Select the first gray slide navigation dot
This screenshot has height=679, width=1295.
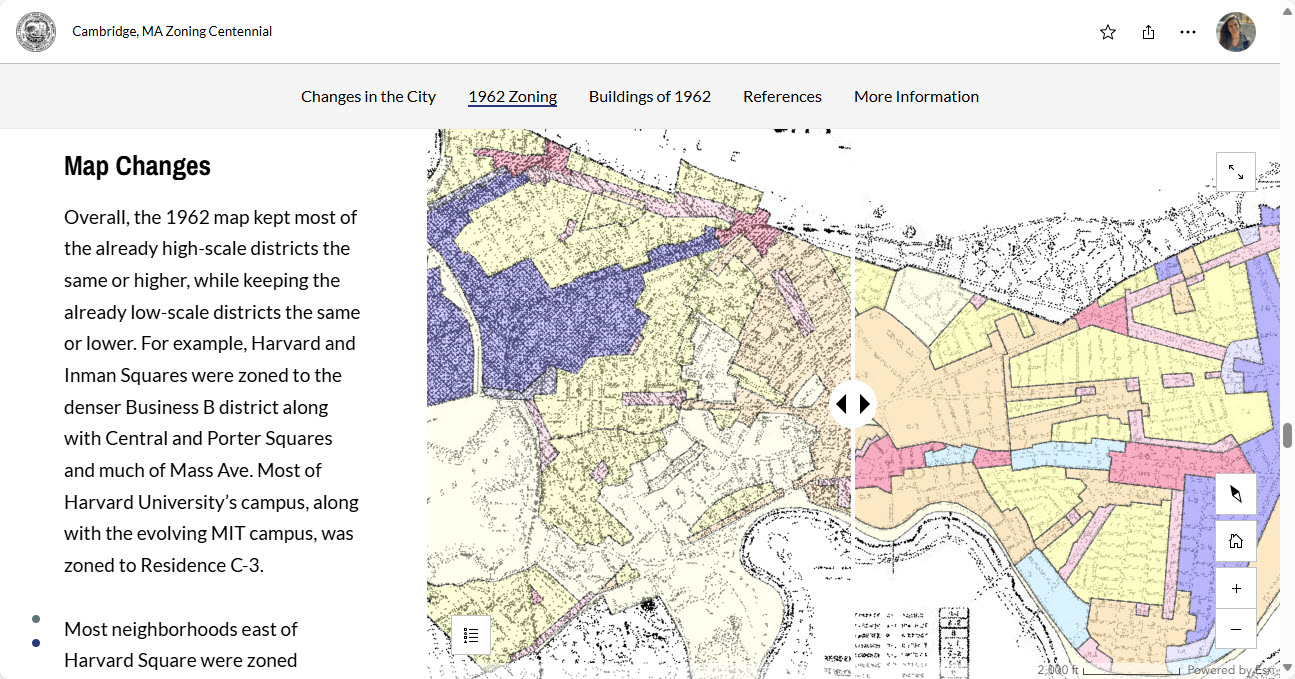36,619
